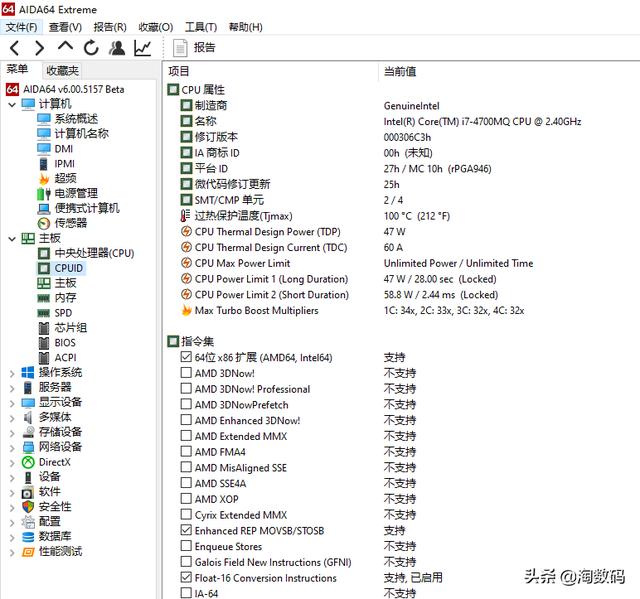Open the 电源管理 power management item
The width and height of the screenshot is (640, 599).
(x=76, y=193)
